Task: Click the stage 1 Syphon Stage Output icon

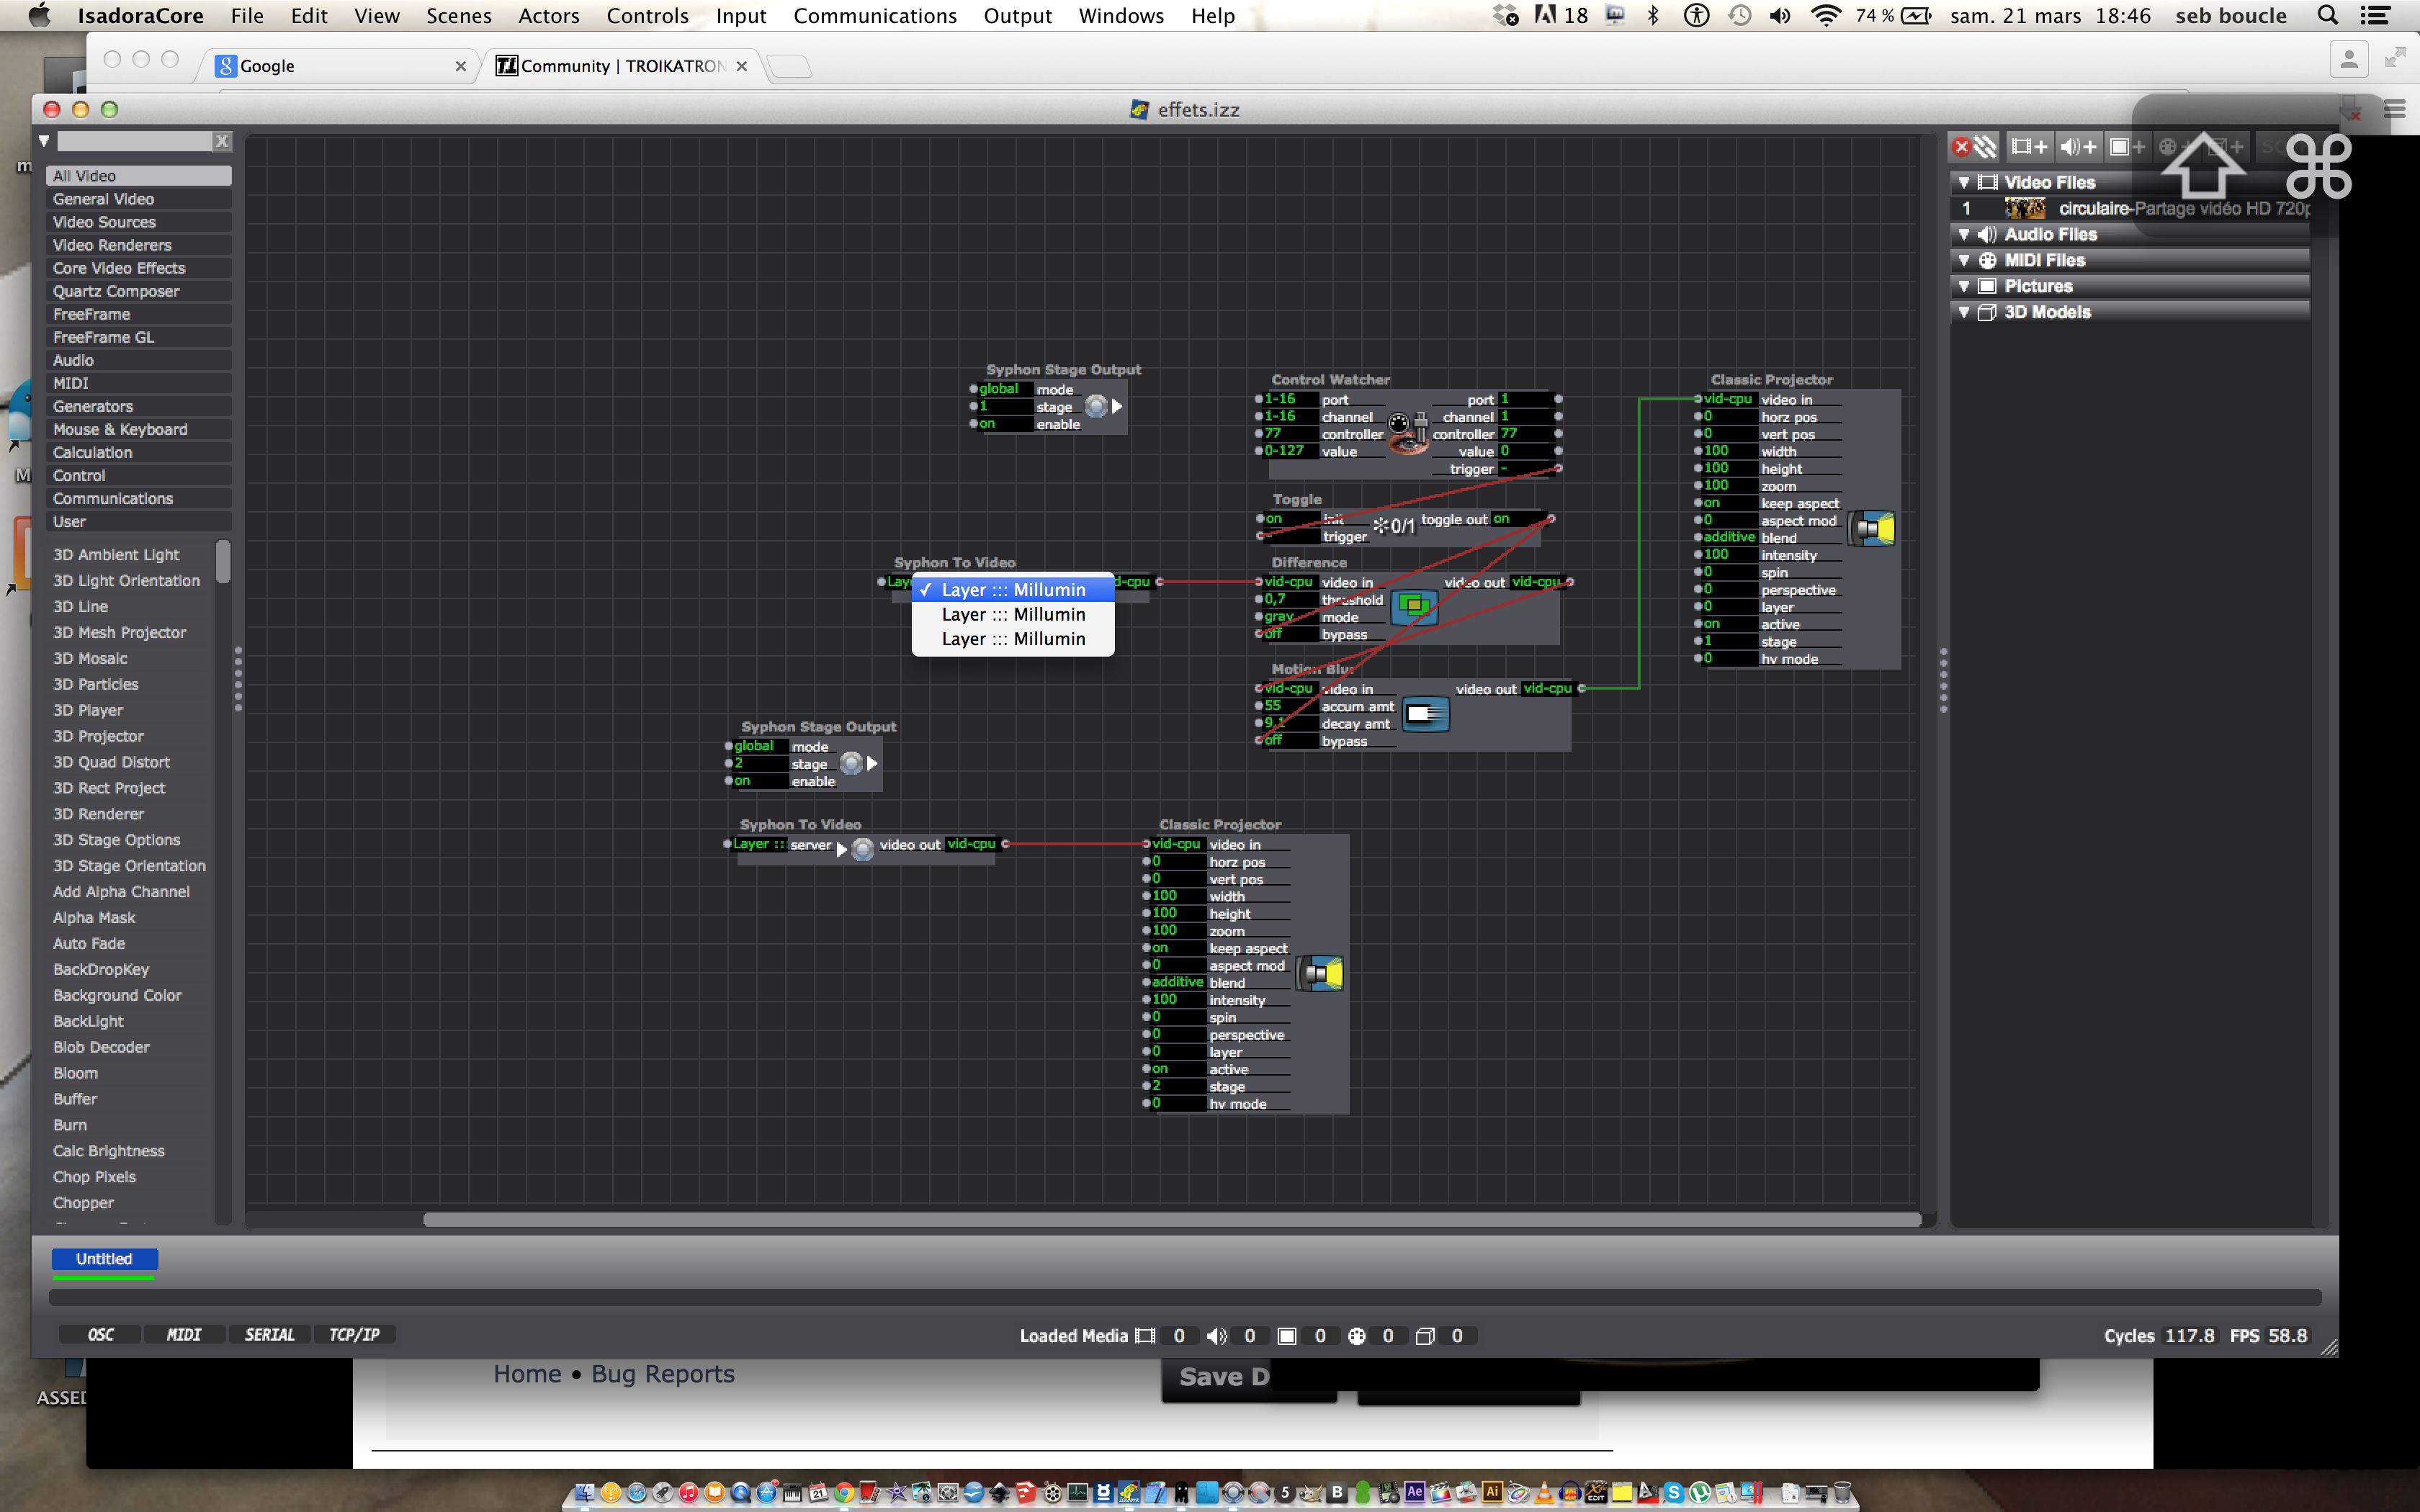Action: [1097, 406]
